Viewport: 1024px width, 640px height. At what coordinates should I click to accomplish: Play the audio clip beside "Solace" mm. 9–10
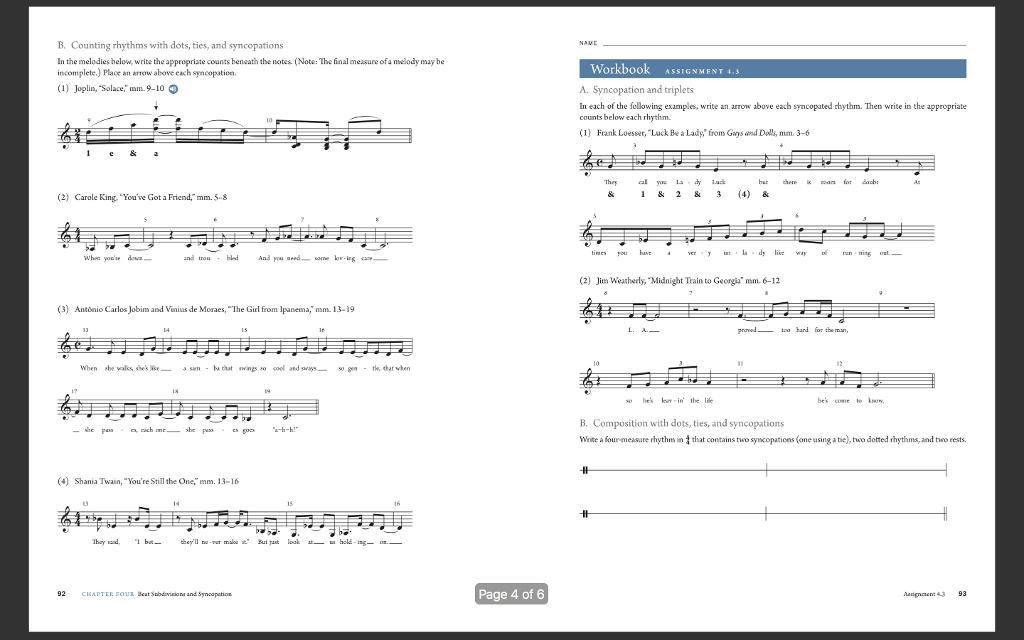172,87
